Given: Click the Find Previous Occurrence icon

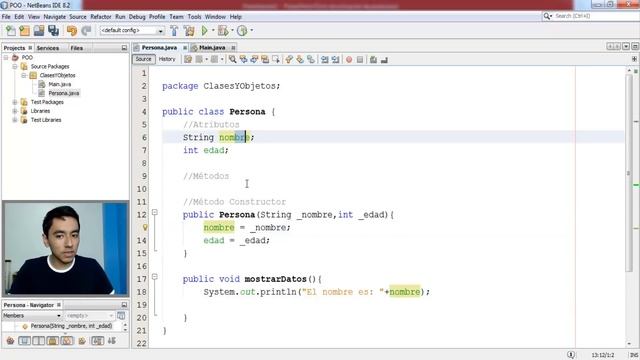Looking at the screenshot, I should [244, 60].
